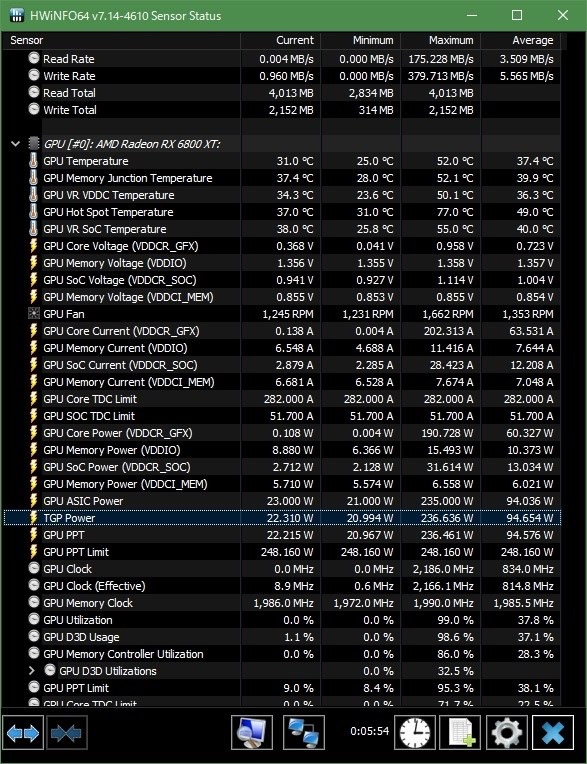Collapse the GPU AMD Radeon RX 6800 XT group
The width and height of the screenshot is (587, 764).
point(16,144)
